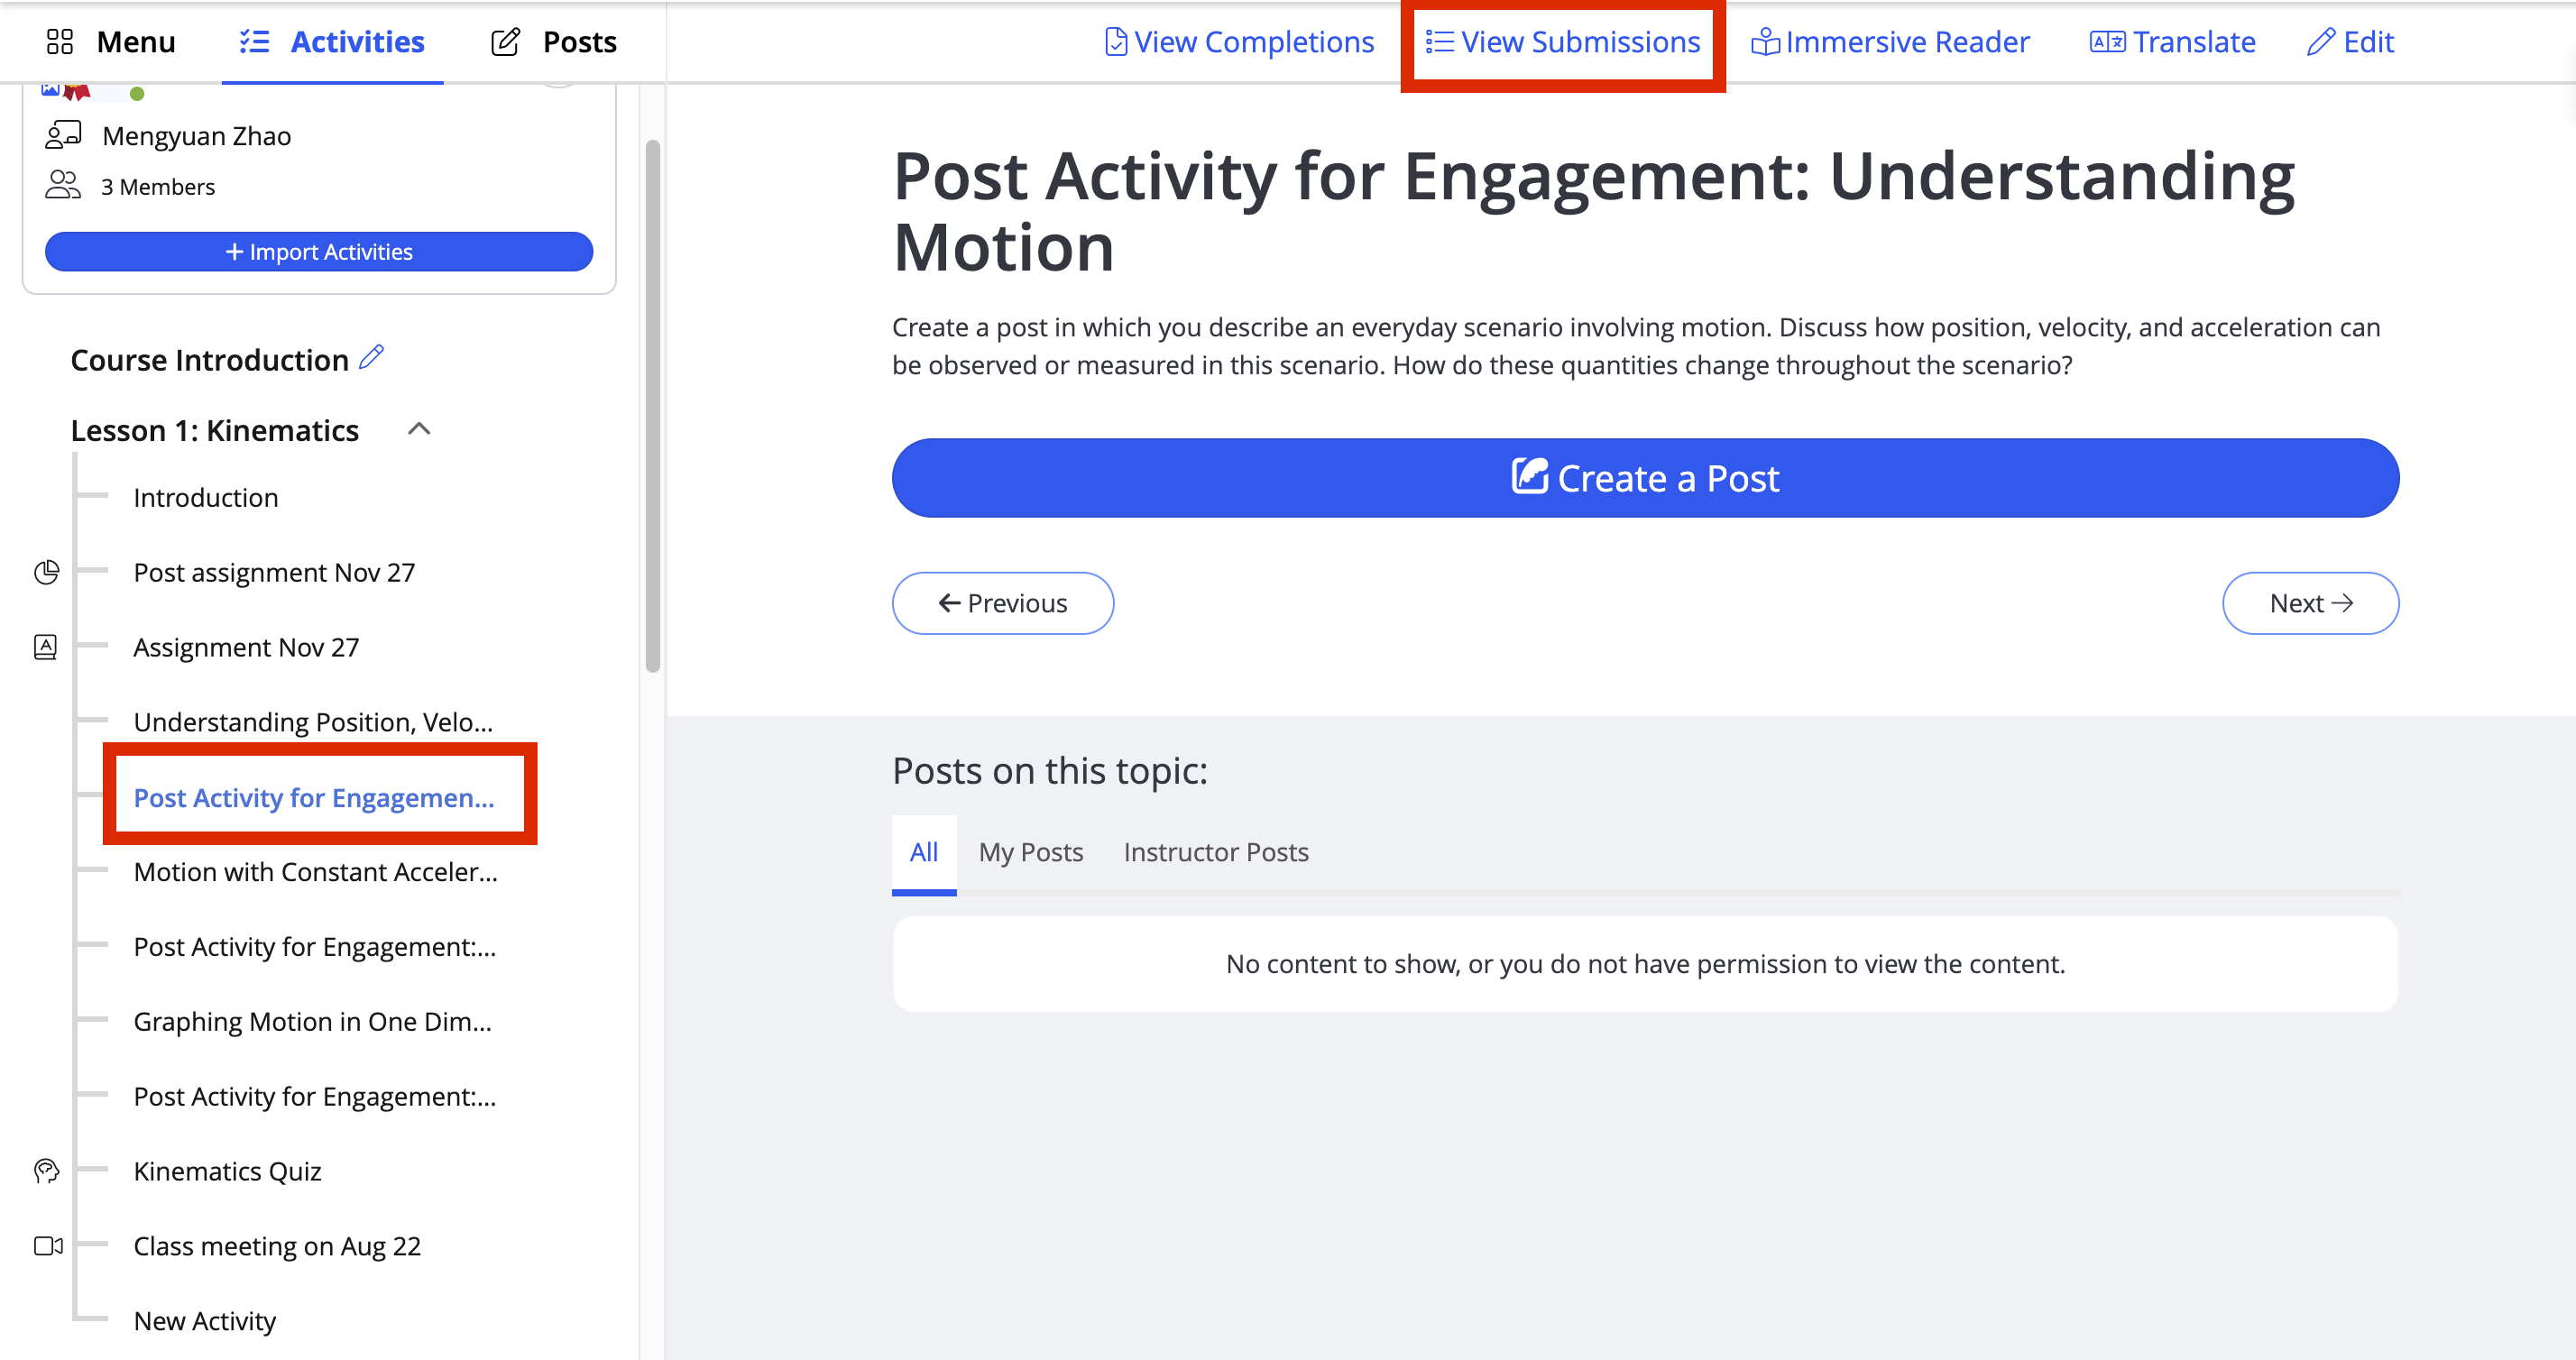This screenshot has width=2576, height=1360.
Task: Click the icon inside Create a Post button
Action: pos(1529,476)
